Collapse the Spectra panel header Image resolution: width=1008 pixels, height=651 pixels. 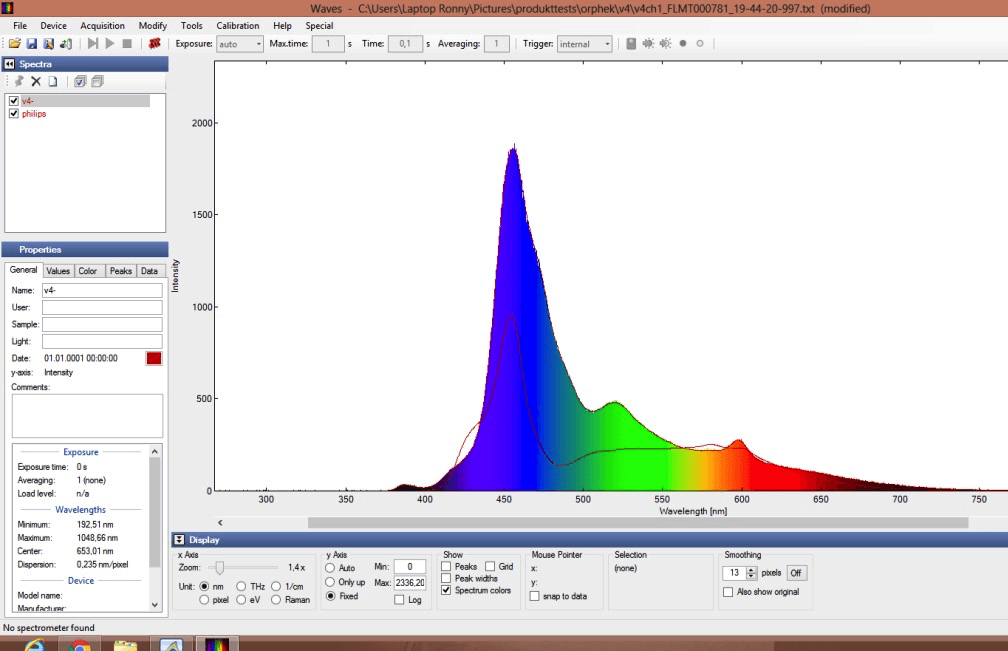click(9, 62)
